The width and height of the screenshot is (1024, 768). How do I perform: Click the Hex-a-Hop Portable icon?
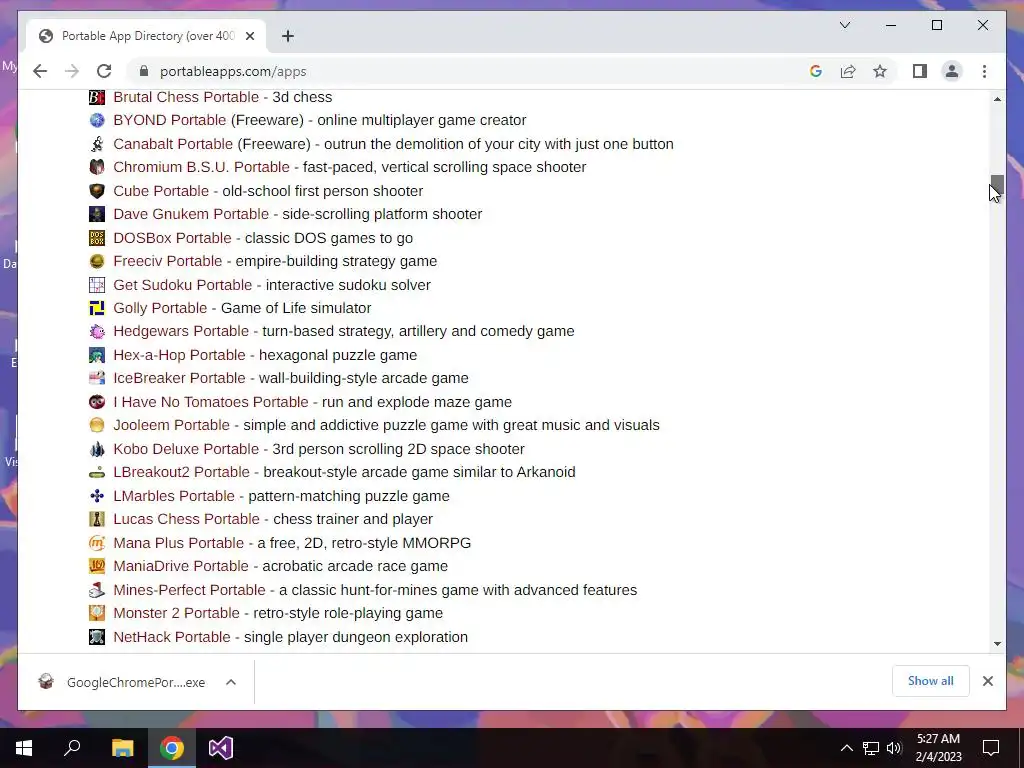[97, 355]
